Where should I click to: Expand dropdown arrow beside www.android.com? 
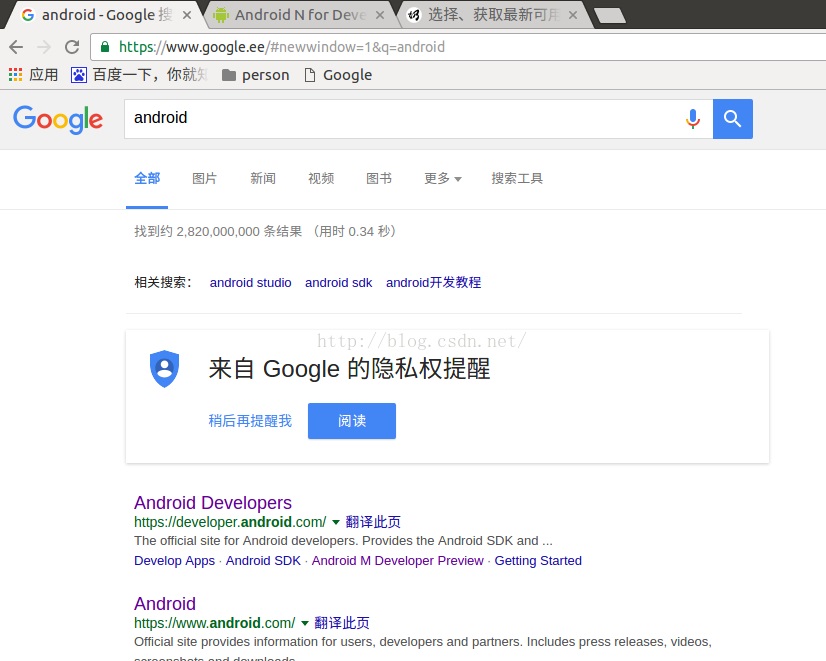[x=304, y=624]
